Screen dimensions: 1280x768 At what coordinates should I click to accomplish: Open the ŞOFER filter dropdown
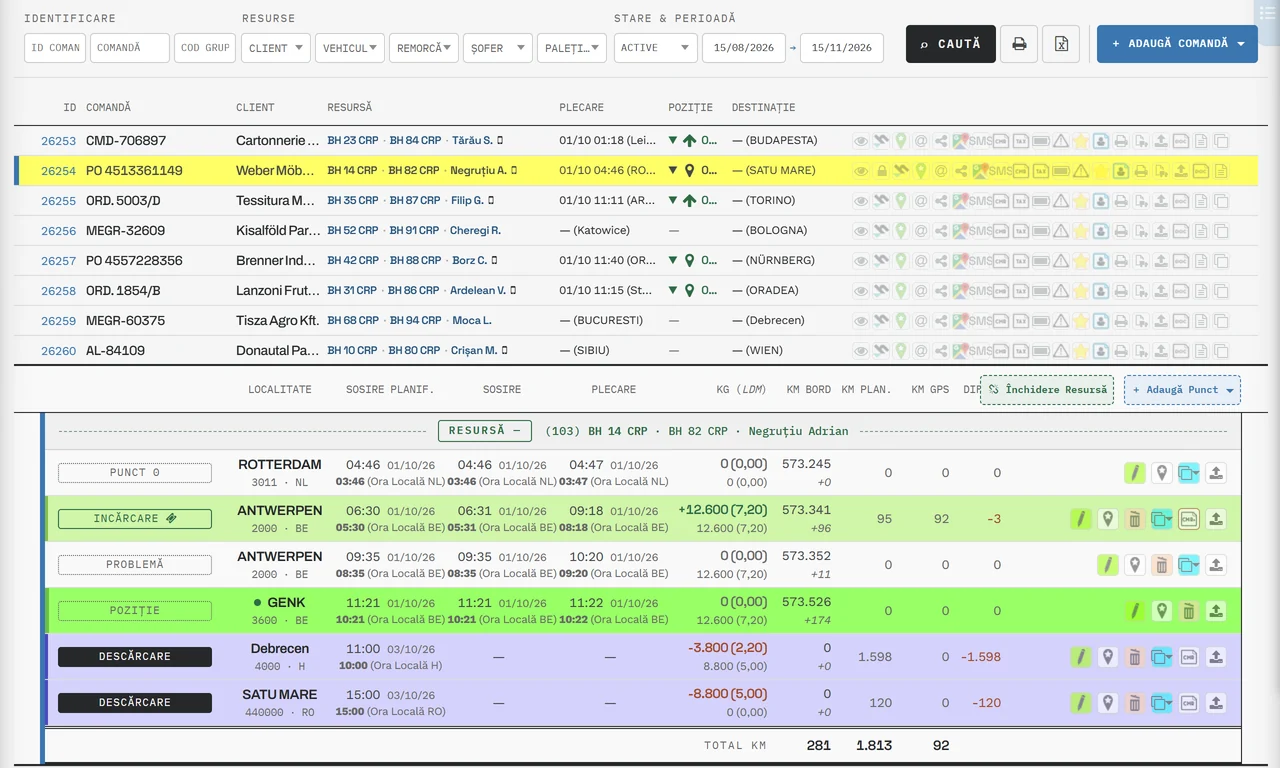coord(498,48)
